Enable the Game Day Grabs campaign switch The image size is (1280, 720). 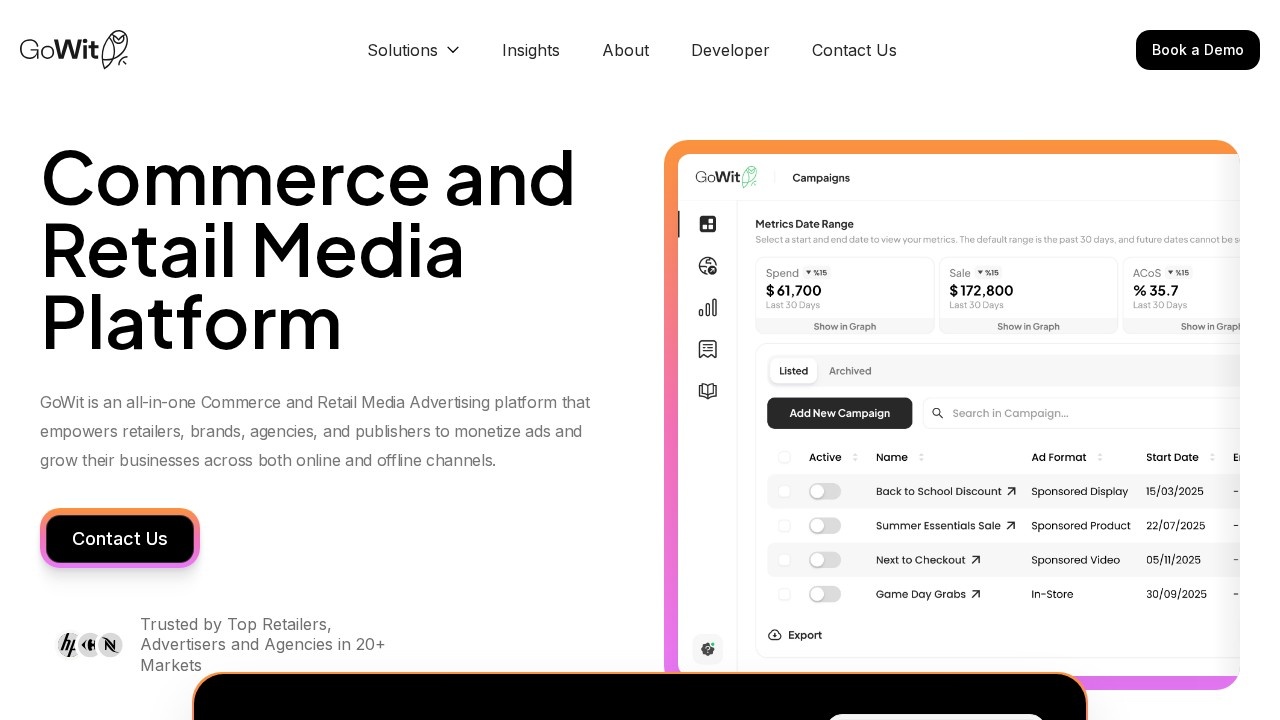[x=825, y=594]
